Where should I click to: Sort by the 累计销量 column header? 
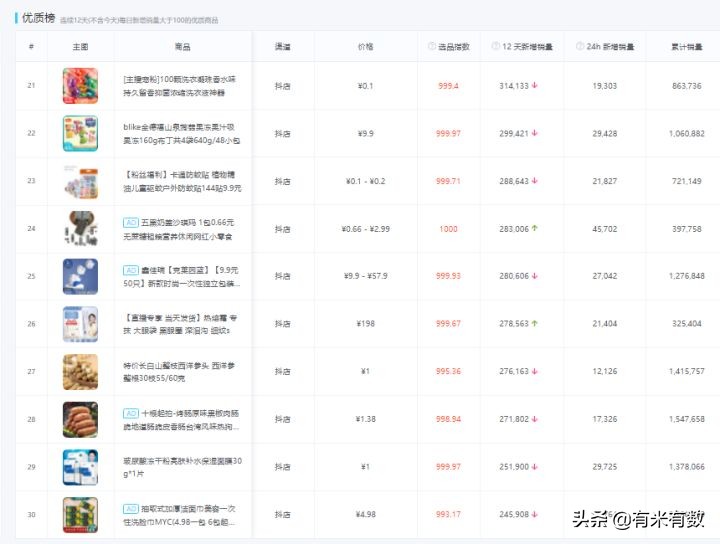coord(687,46)
